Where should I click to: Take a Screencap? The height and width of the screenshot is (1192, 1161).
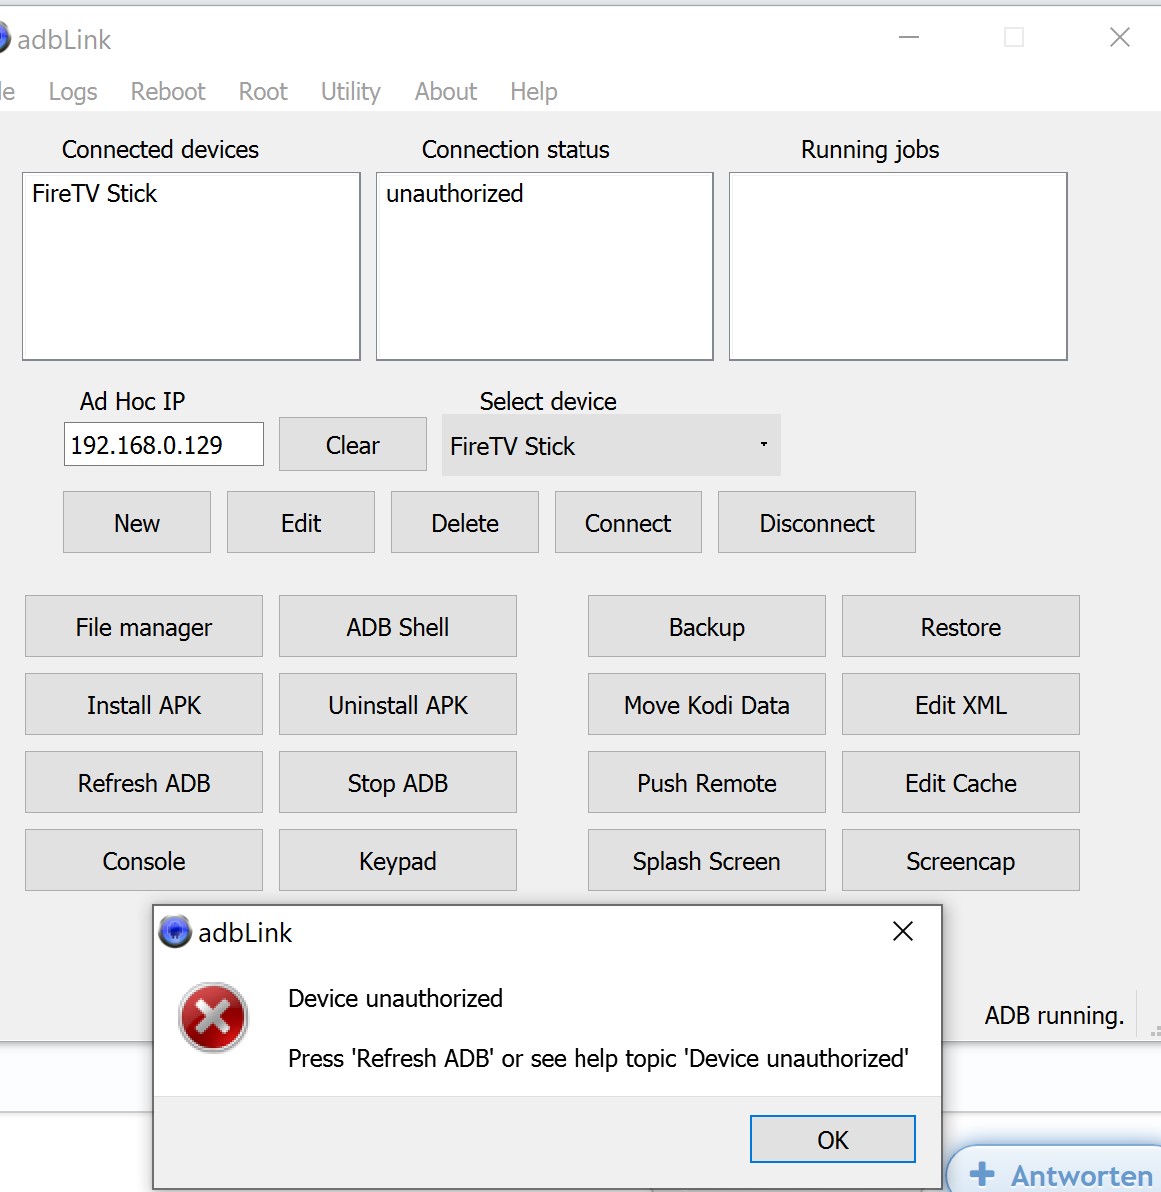961,860
